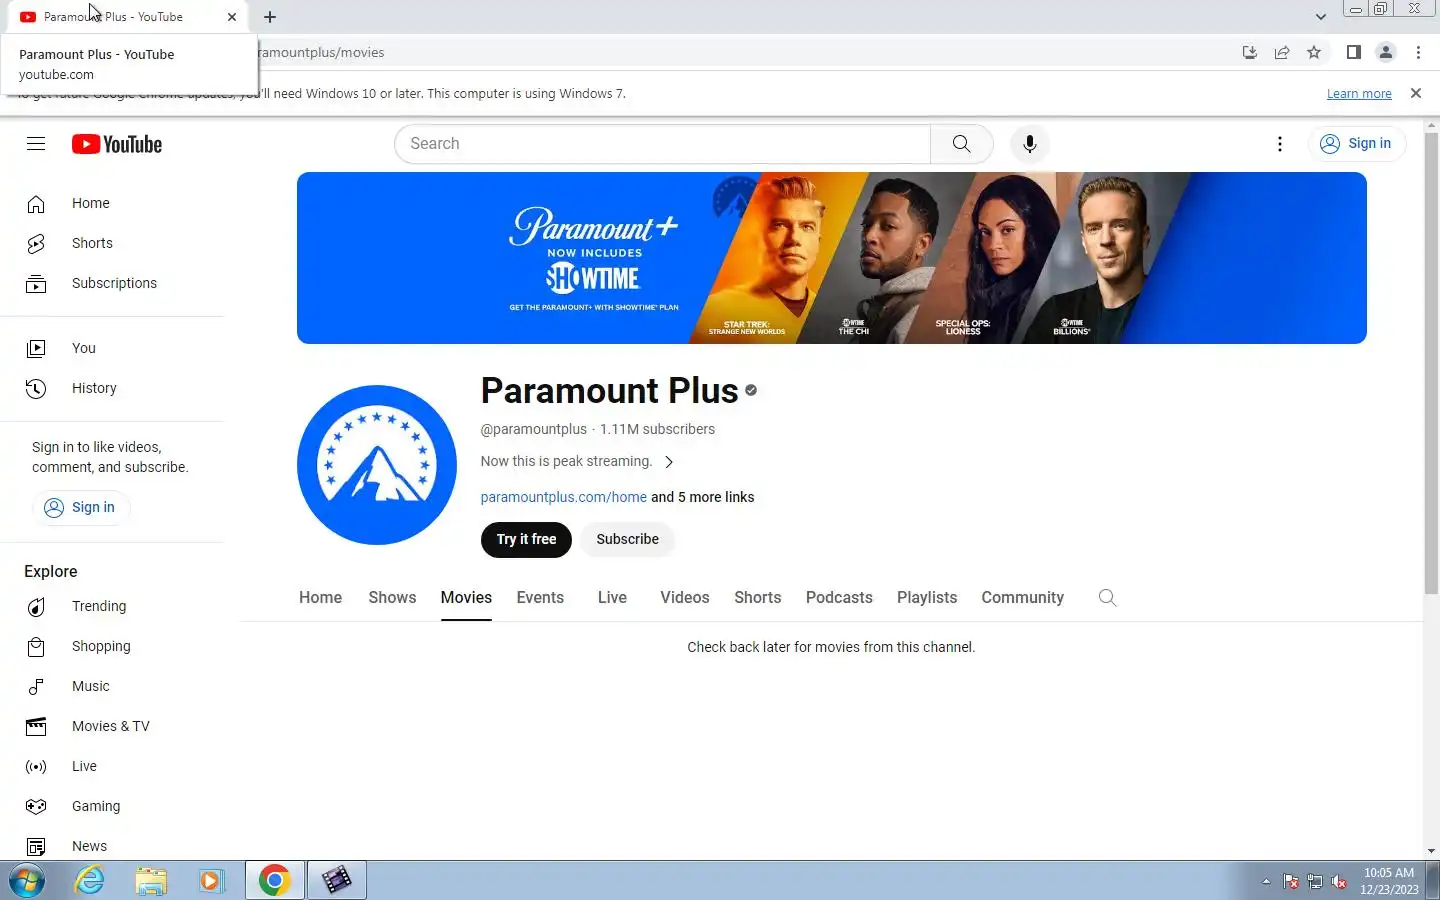This screenshot has height=900, width=1440.
Task: Switch to the Shows tab
Action: (x=392, y=597)
